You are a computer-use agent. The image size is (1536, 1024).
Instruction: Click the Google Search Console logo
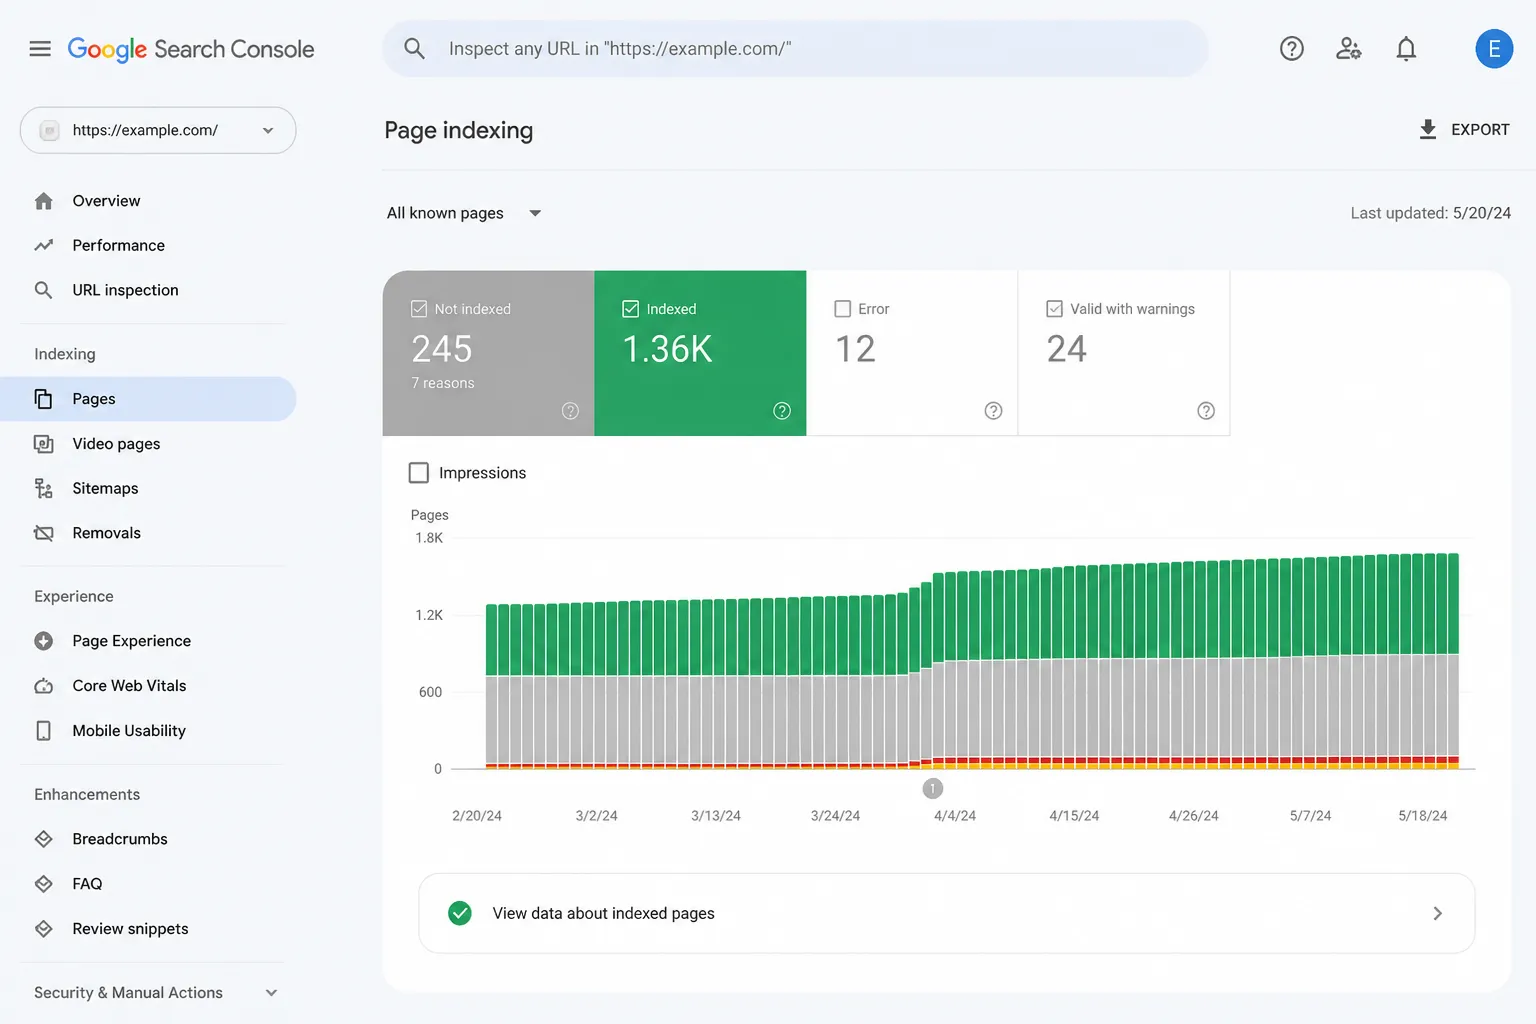[191, 49]
